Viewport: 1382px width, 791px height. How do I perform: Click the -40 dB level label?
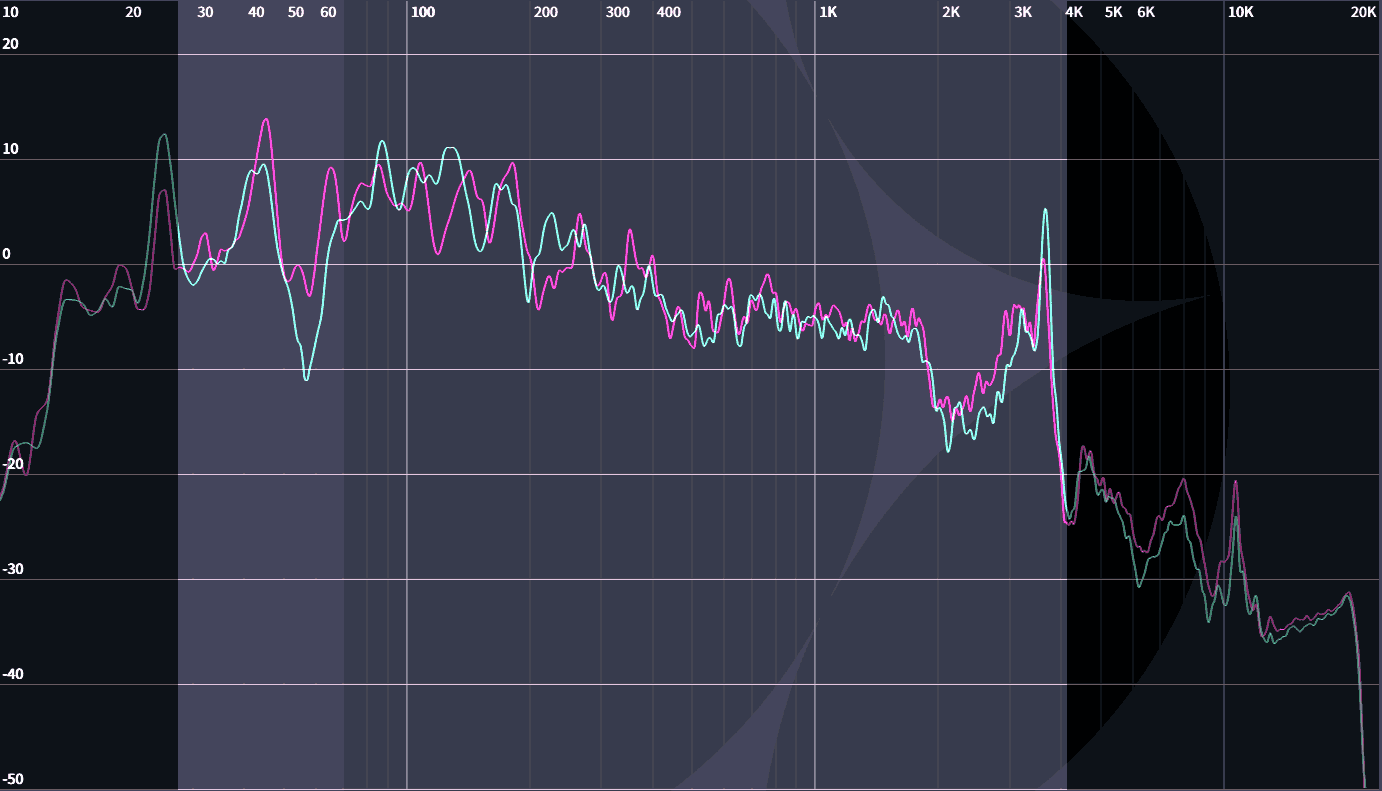(12, 674)
